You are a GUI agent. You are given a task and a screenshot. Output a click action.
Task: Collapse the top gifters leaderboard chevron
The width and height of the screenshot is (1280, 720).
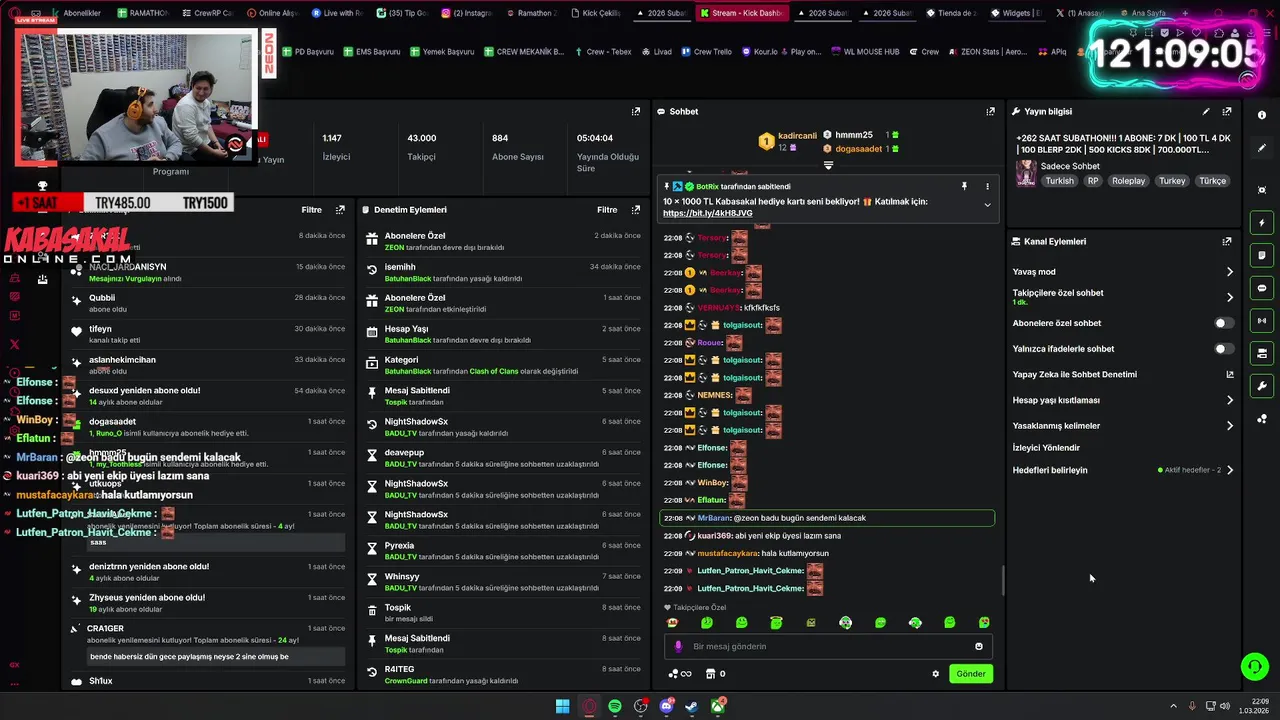828,165
